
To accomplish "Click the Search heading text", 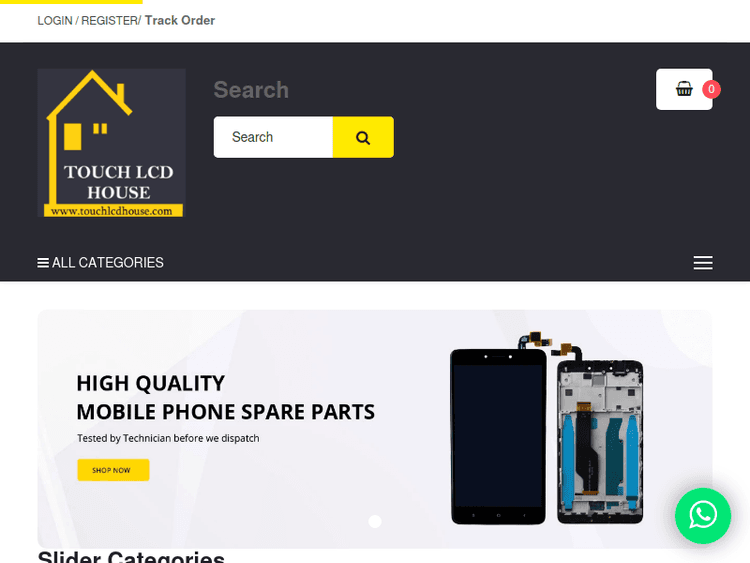I will pos(251,90).
